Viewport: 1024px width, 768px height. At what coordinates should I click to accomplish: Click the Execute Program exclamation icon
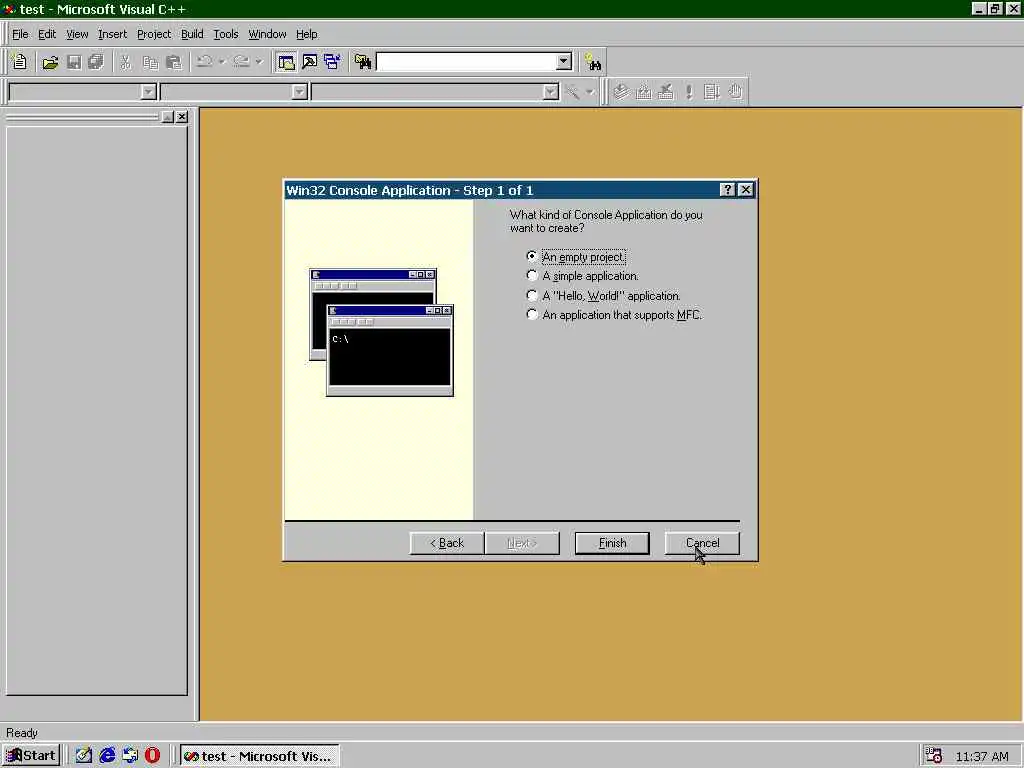pos(689,92)
